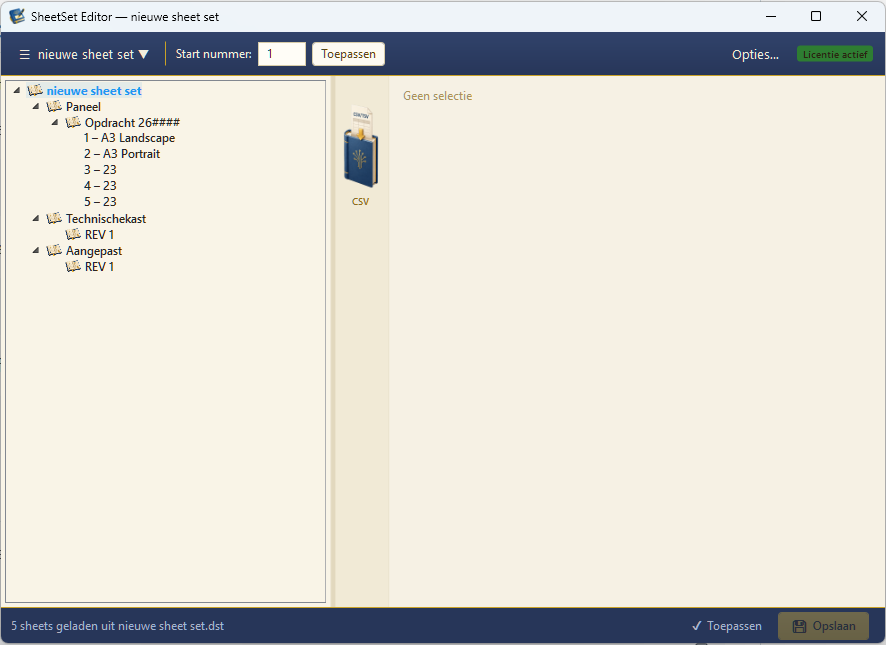This screenshot has width=886, height=645.
Task: Click the book icon of root nieuwe sheet set
Action: [x=35, y=90]
